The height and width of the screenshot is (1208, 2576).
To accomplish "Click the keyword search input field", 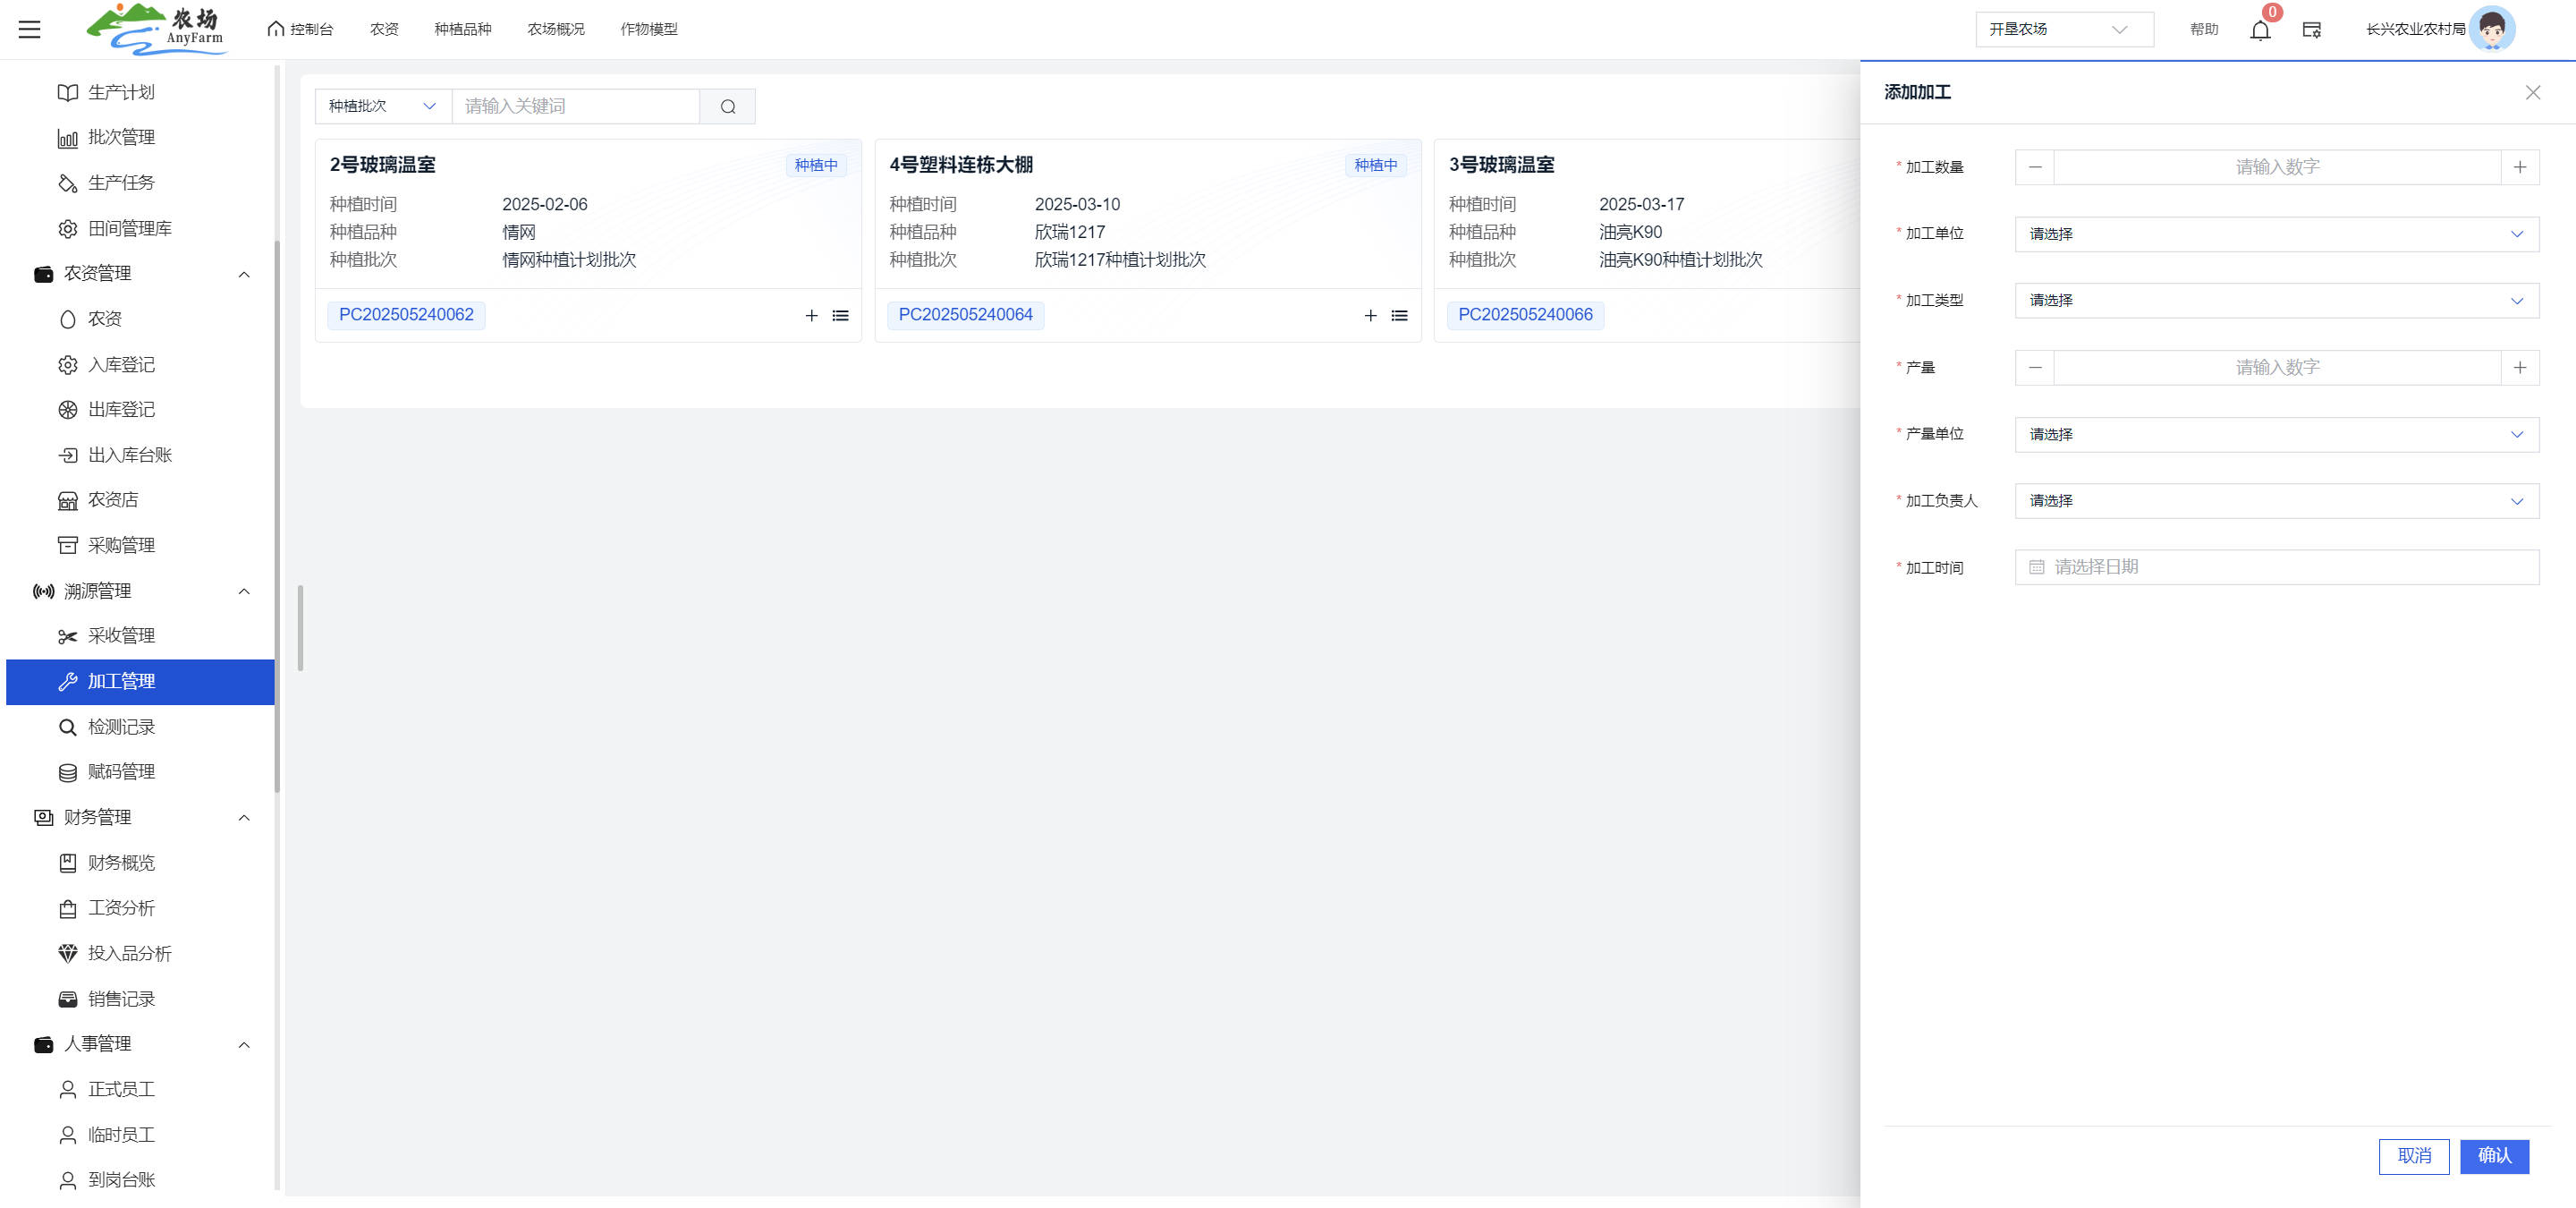I will pyautogui.click(x=575, y=107).
